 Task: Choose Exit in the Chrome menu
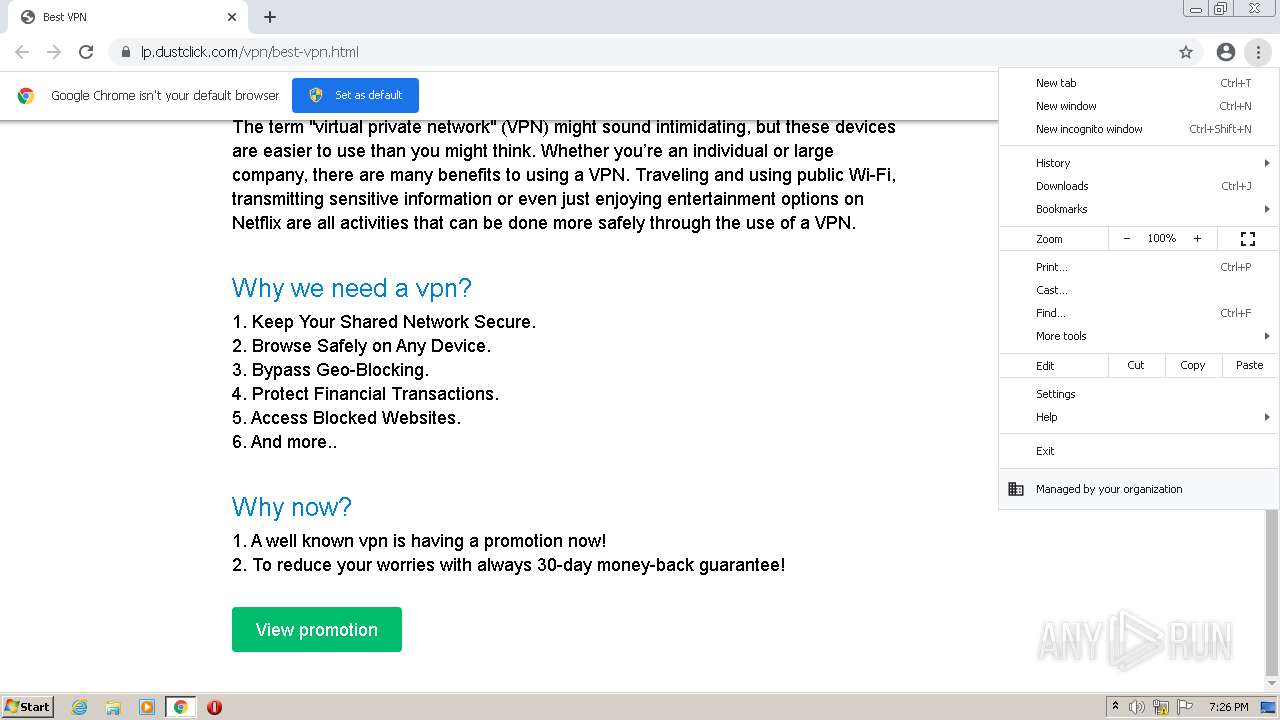click(x=1139, y=451)
